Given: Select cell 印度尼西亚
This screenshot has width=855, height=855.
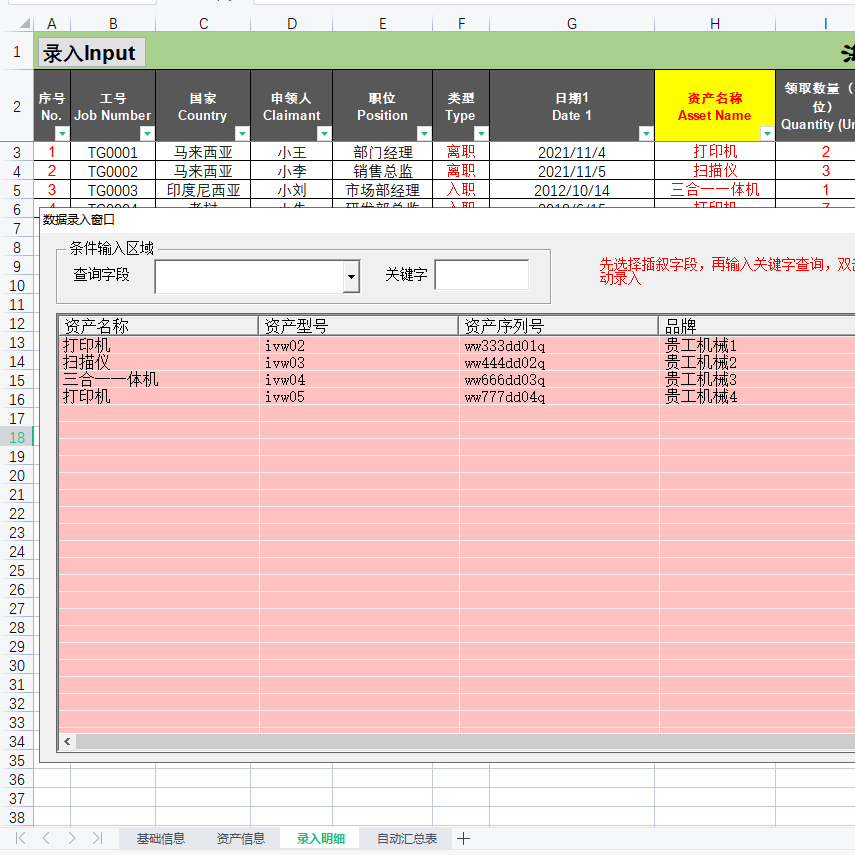Looking at the screenshot, I should (x=203, y=190).
